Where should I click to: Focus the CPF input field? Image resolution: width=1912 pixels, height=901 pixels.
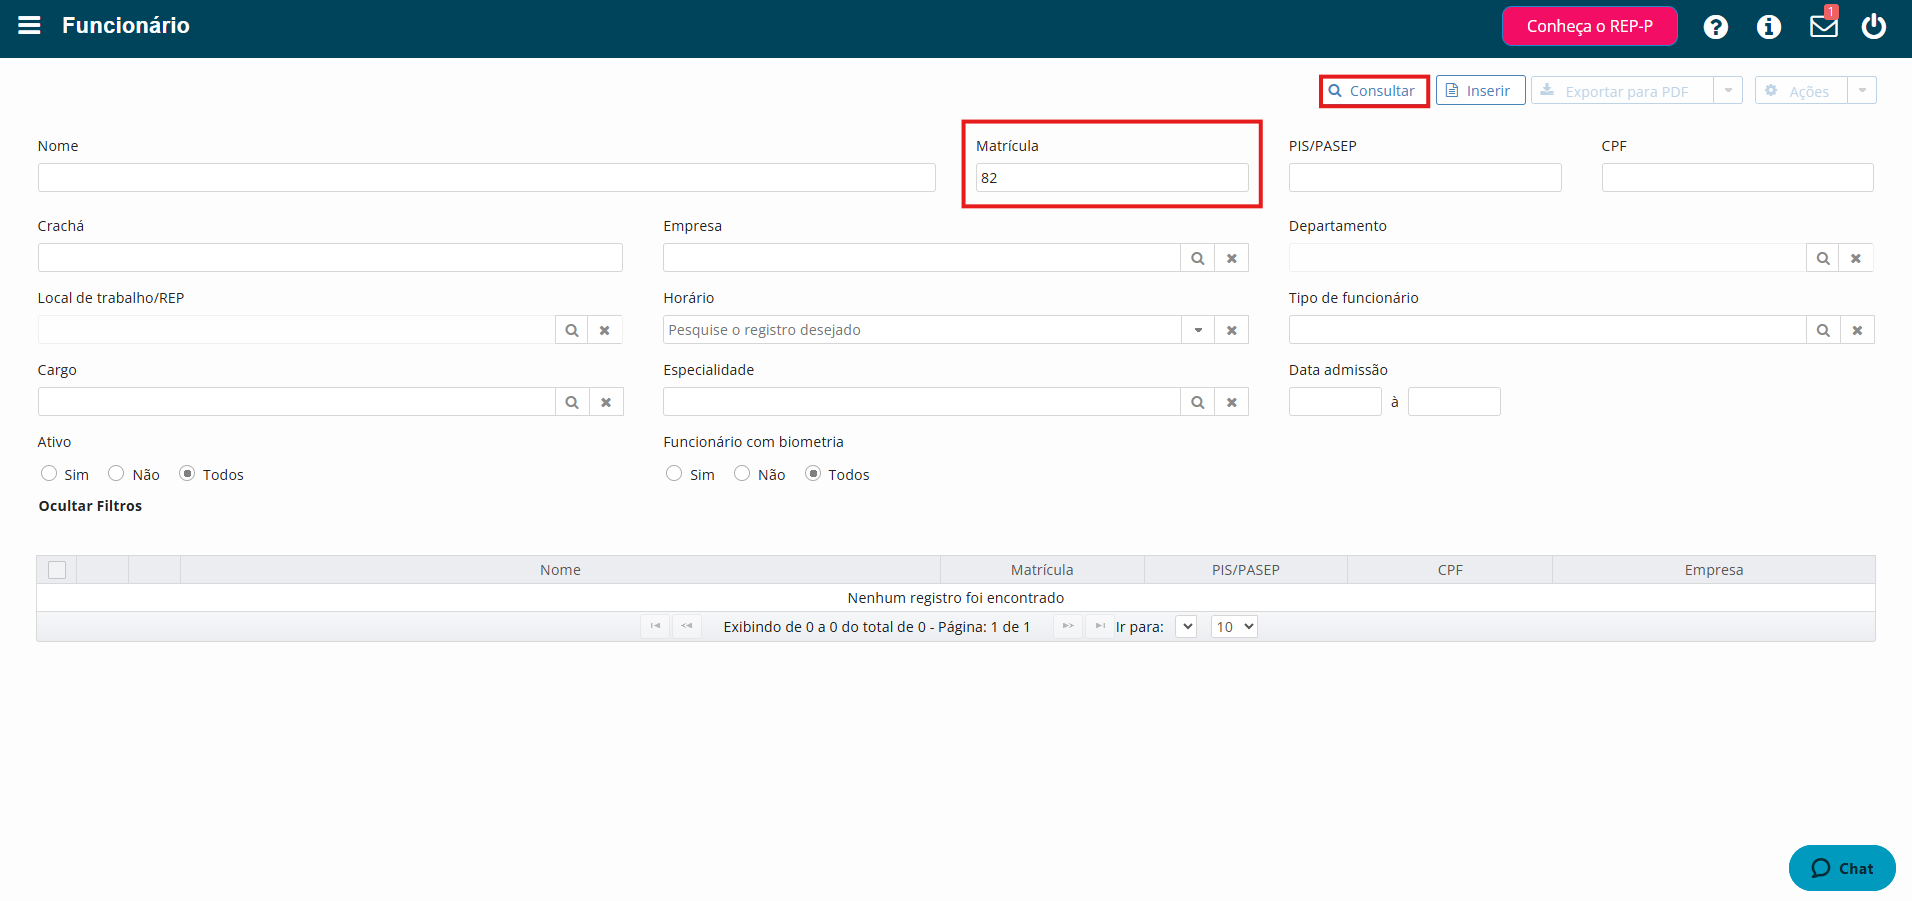point(1737,178)
